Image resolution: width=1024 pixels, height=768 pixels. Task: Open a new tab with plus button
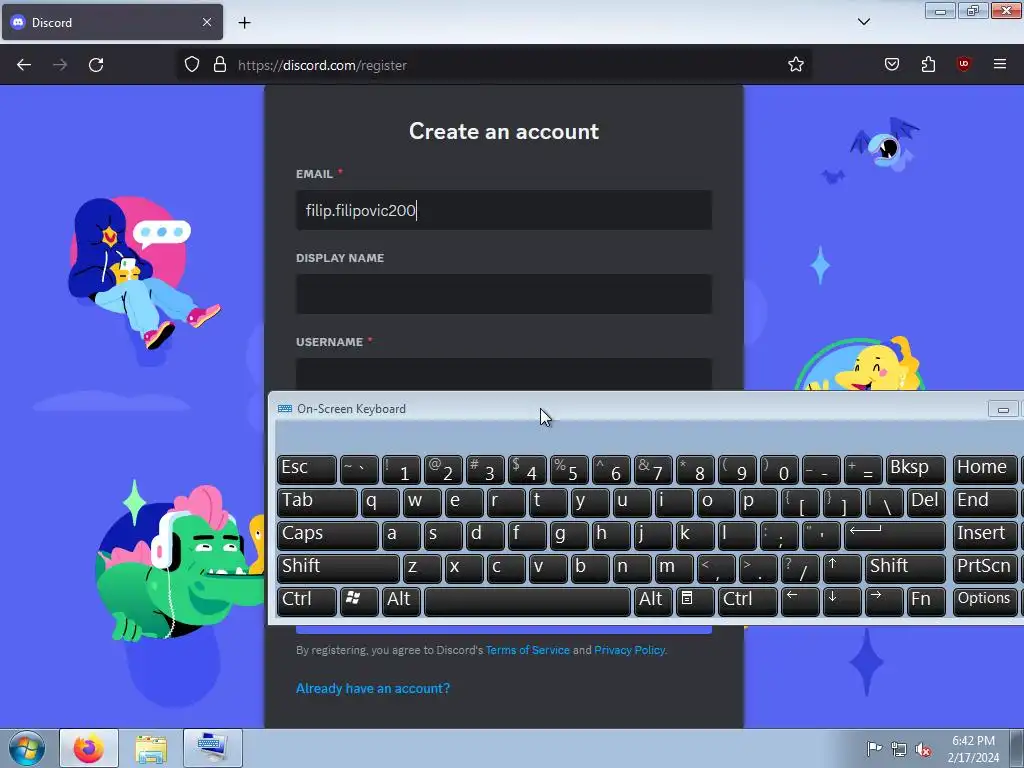pos(244,23)
